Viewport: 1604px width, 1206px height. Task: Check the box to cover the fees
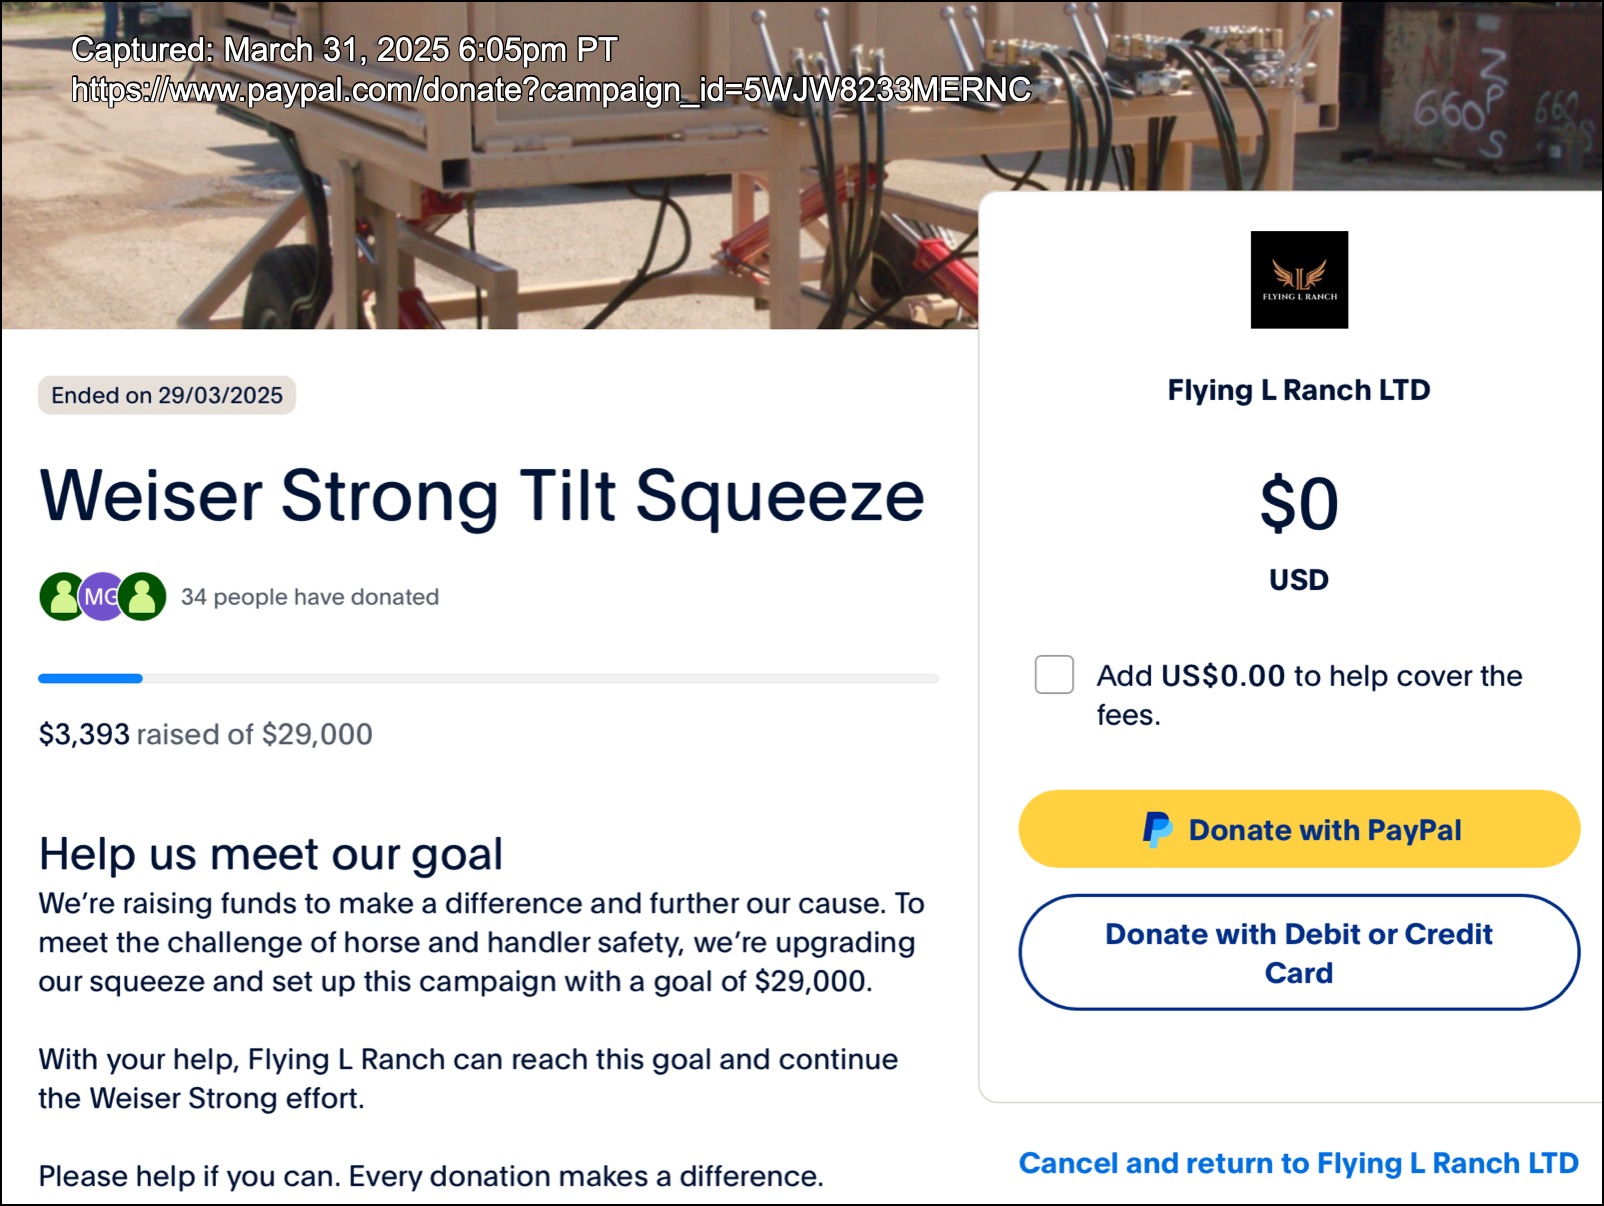(1054, 675)
